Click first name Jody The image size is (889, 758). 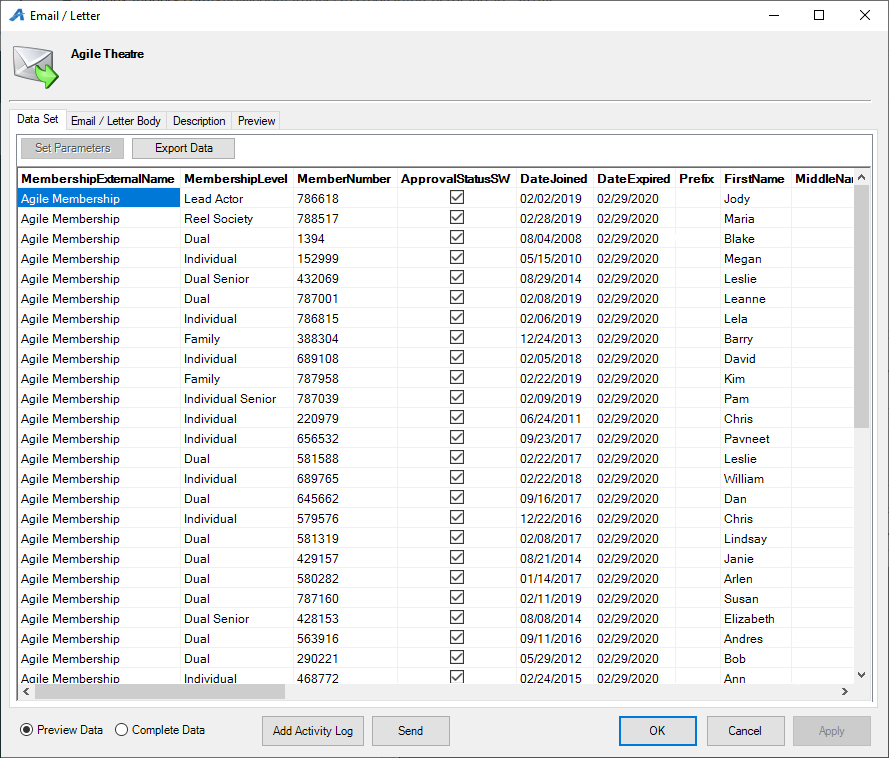(755, 198)
